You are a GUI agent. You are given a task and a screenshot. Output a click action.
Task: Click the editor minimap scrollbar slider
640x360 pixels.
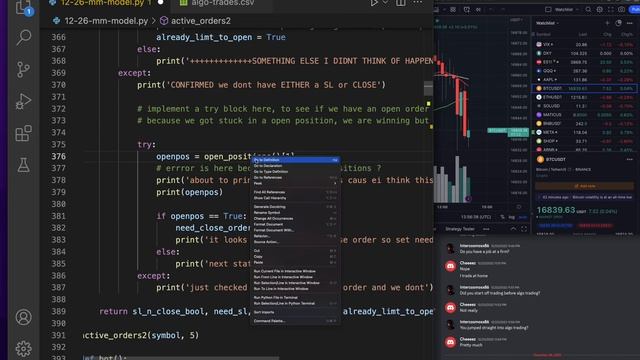[428, 88]
